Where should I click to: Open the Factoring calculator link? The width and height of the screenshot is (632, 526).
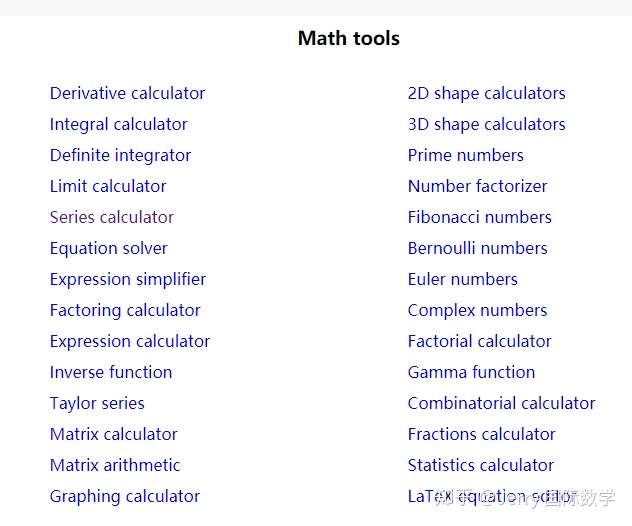click(x=125, y=310)
